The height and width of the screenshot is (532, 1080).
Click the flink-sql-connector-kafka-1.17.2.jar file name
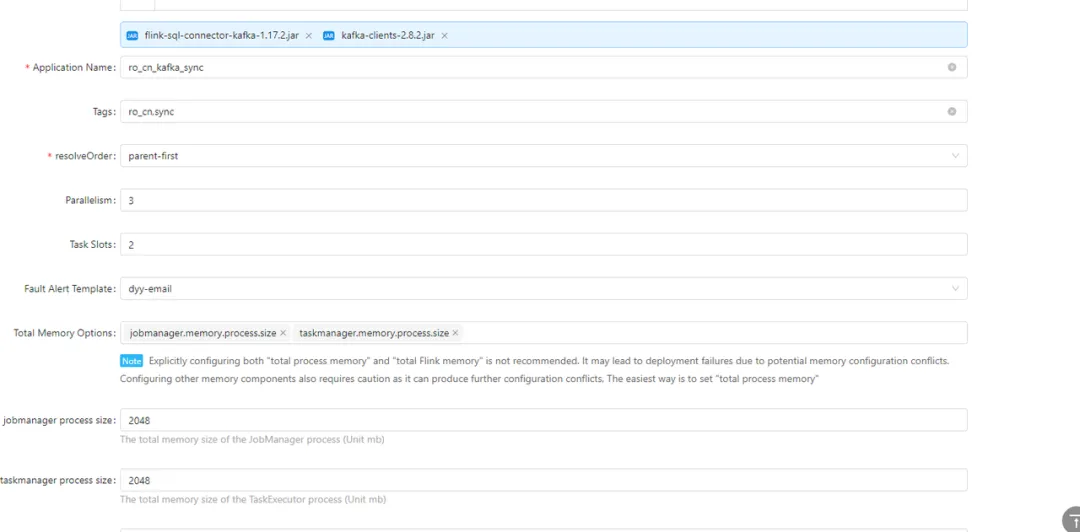coord(221,35)
